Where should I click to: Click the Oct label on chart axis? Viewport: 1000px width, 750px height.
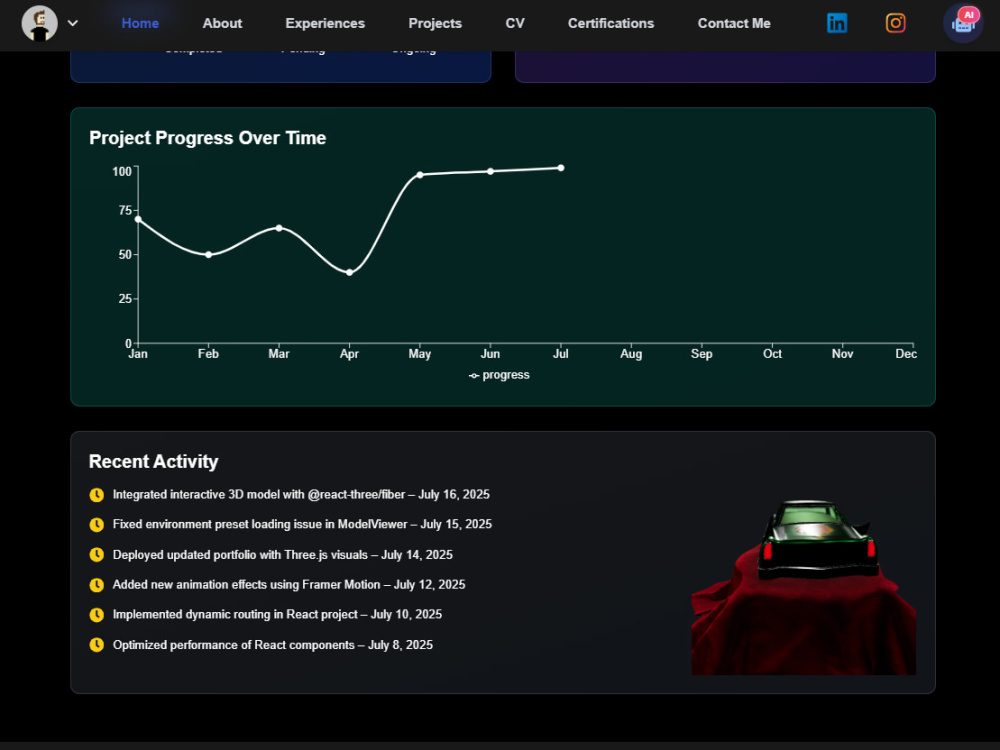(x=772, y=354)
